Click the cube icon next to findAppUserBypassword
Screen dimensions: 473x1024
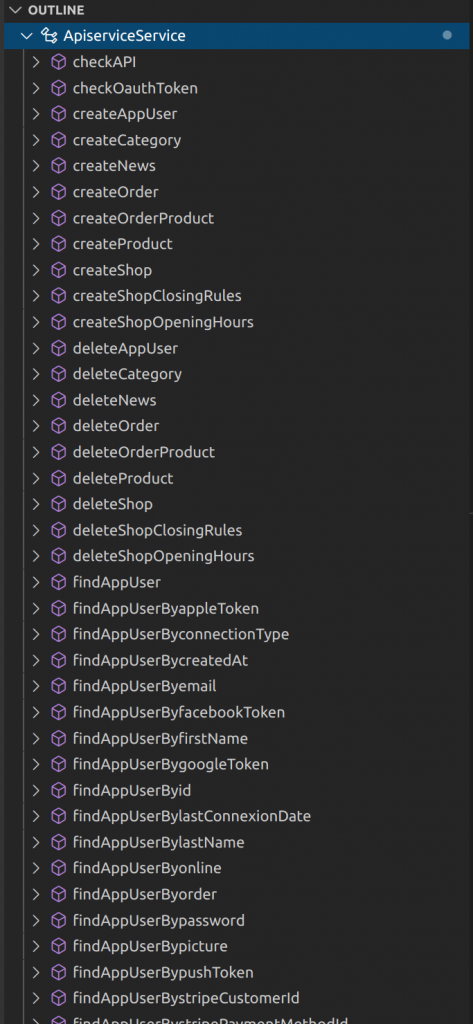pyautogui.click(x=59, y=920)
